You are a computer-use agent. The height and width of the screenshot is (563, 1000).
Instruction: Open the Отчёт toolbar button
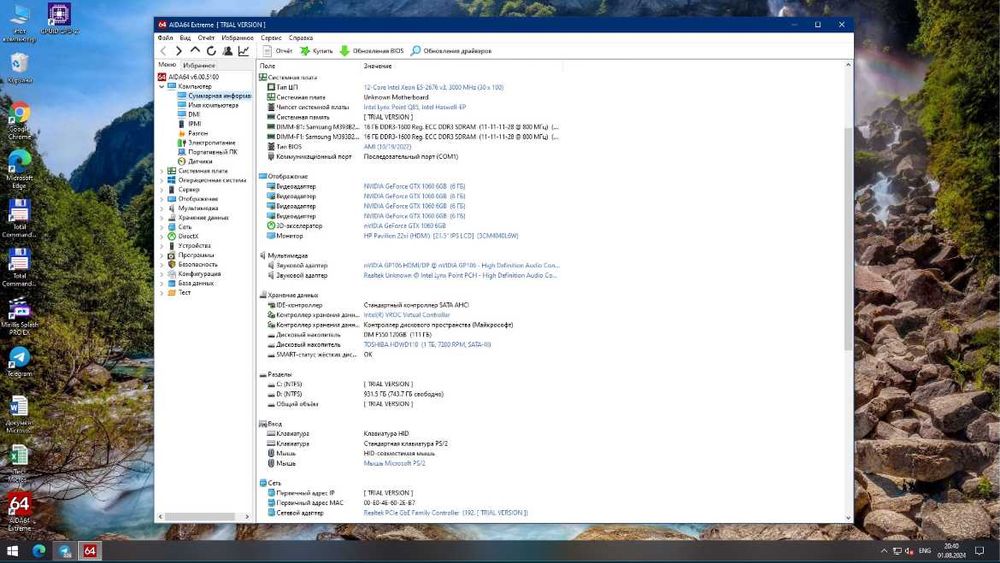277,51
